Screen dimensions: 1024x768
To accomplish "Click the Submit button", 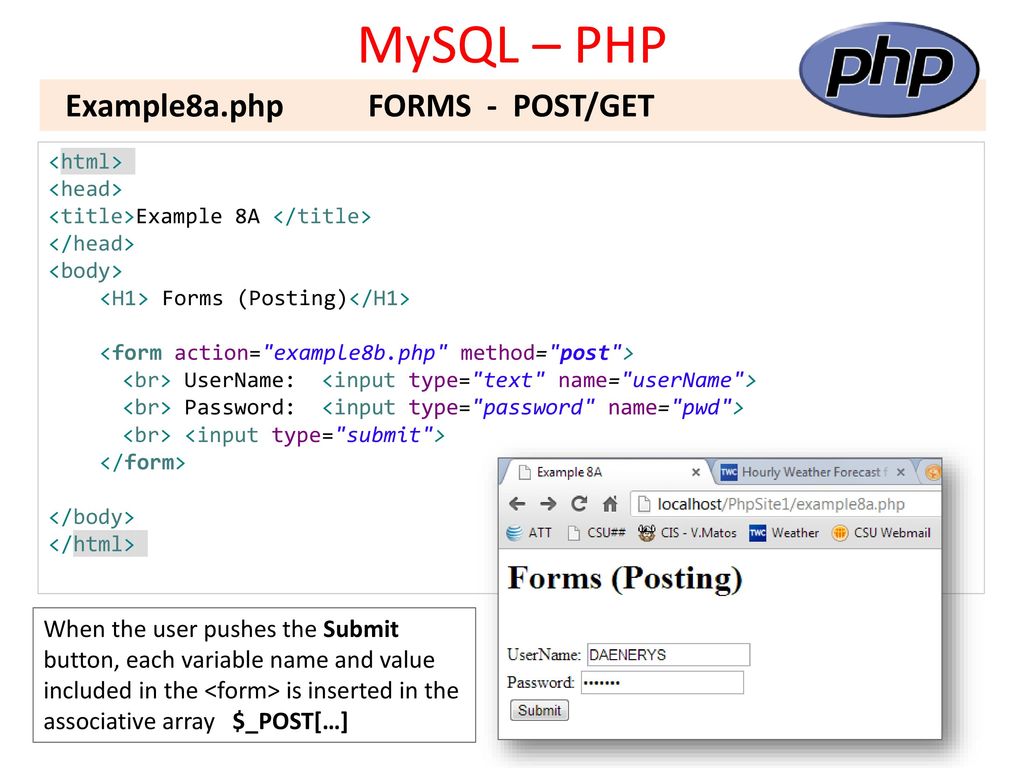I will pos(539,711).
